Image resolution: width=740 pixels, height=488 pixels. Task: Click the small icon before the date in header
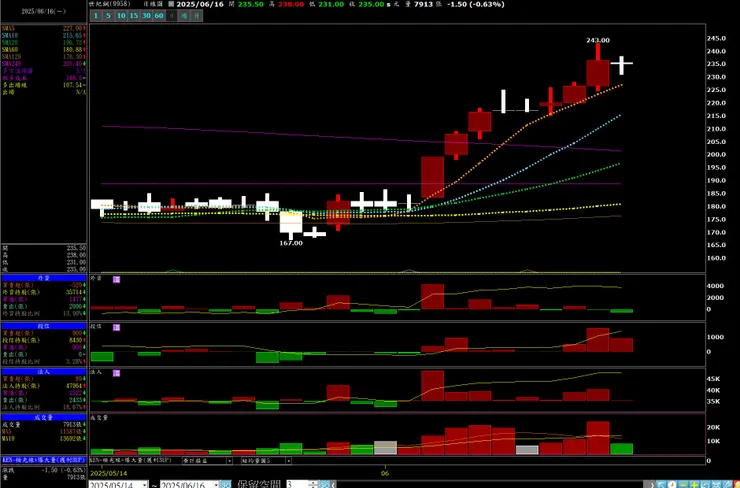tap(171, 4)
